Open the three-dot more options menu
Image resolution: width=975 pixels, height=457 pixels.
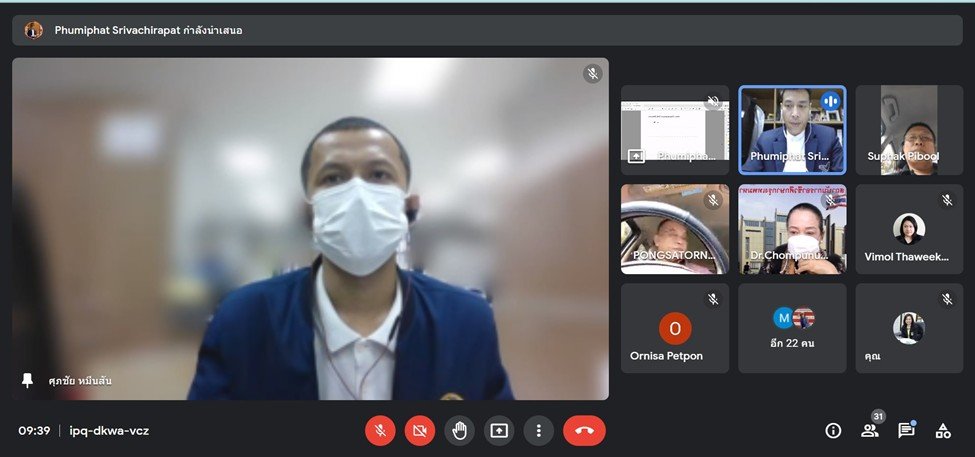click(x=538, y=430)
